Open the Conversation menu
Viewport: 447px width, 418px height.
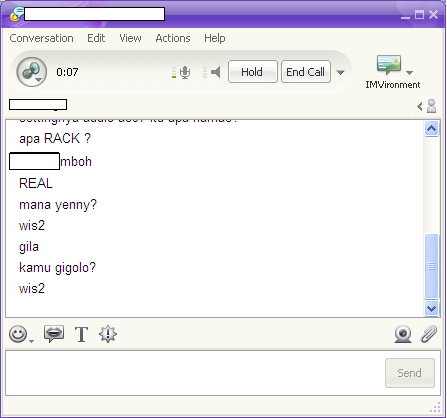41,38
